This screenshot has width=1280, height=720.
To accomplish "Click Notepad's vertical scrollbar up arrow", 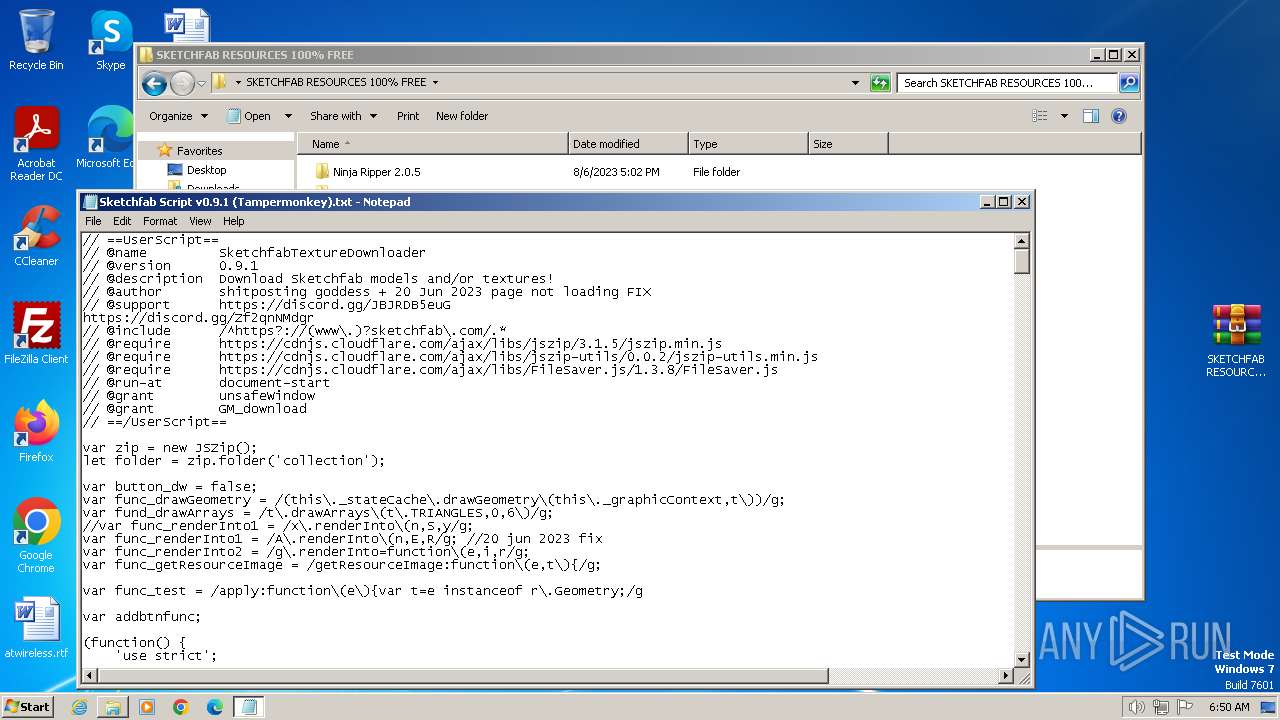I will [x=1022, y=241].
